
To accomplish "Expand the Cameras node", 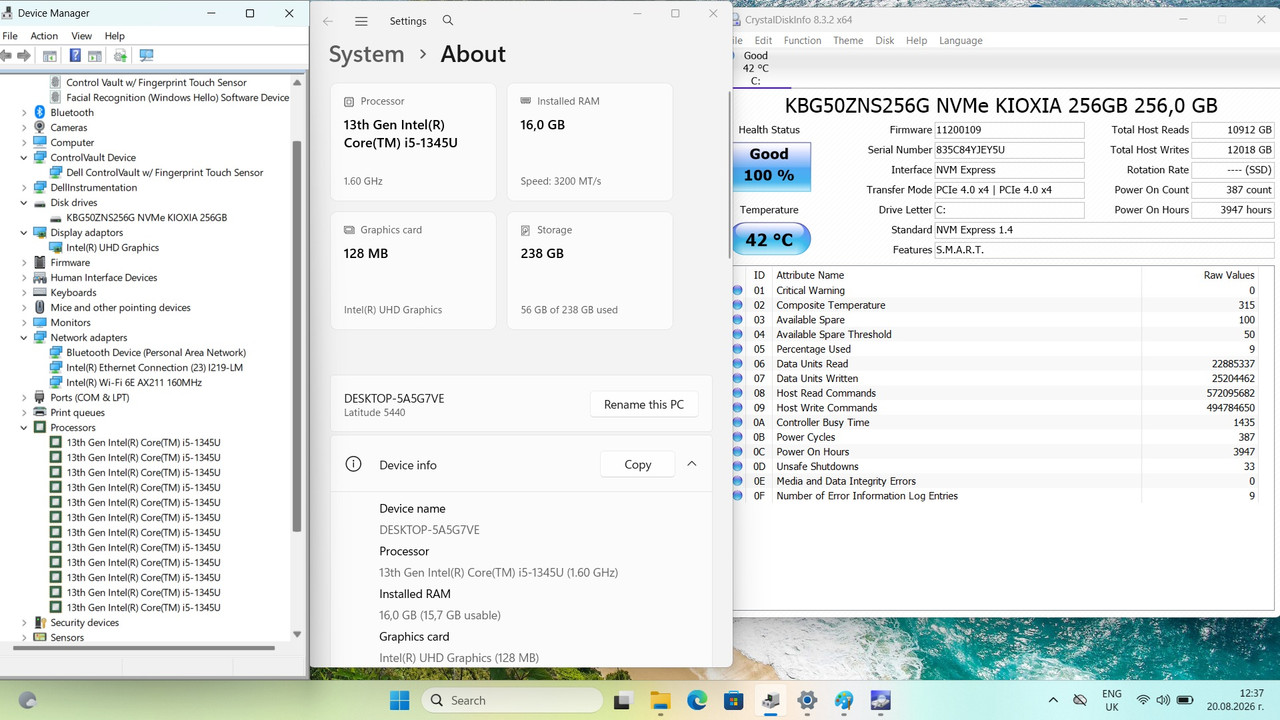I will click(24, 127).
